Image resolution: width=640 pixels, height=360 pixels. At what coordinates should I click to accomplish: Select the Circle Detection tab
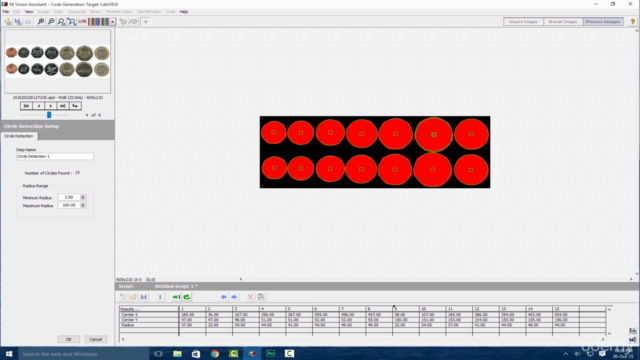coord(19,136)
